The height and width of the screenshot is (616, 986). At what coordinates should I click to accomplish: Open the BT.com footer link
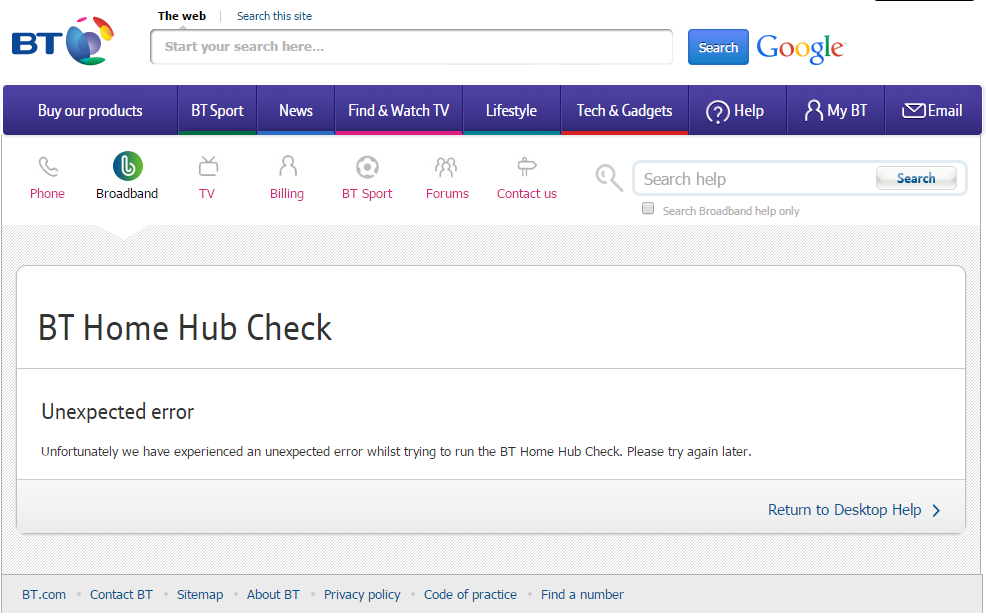pos(44,595)
